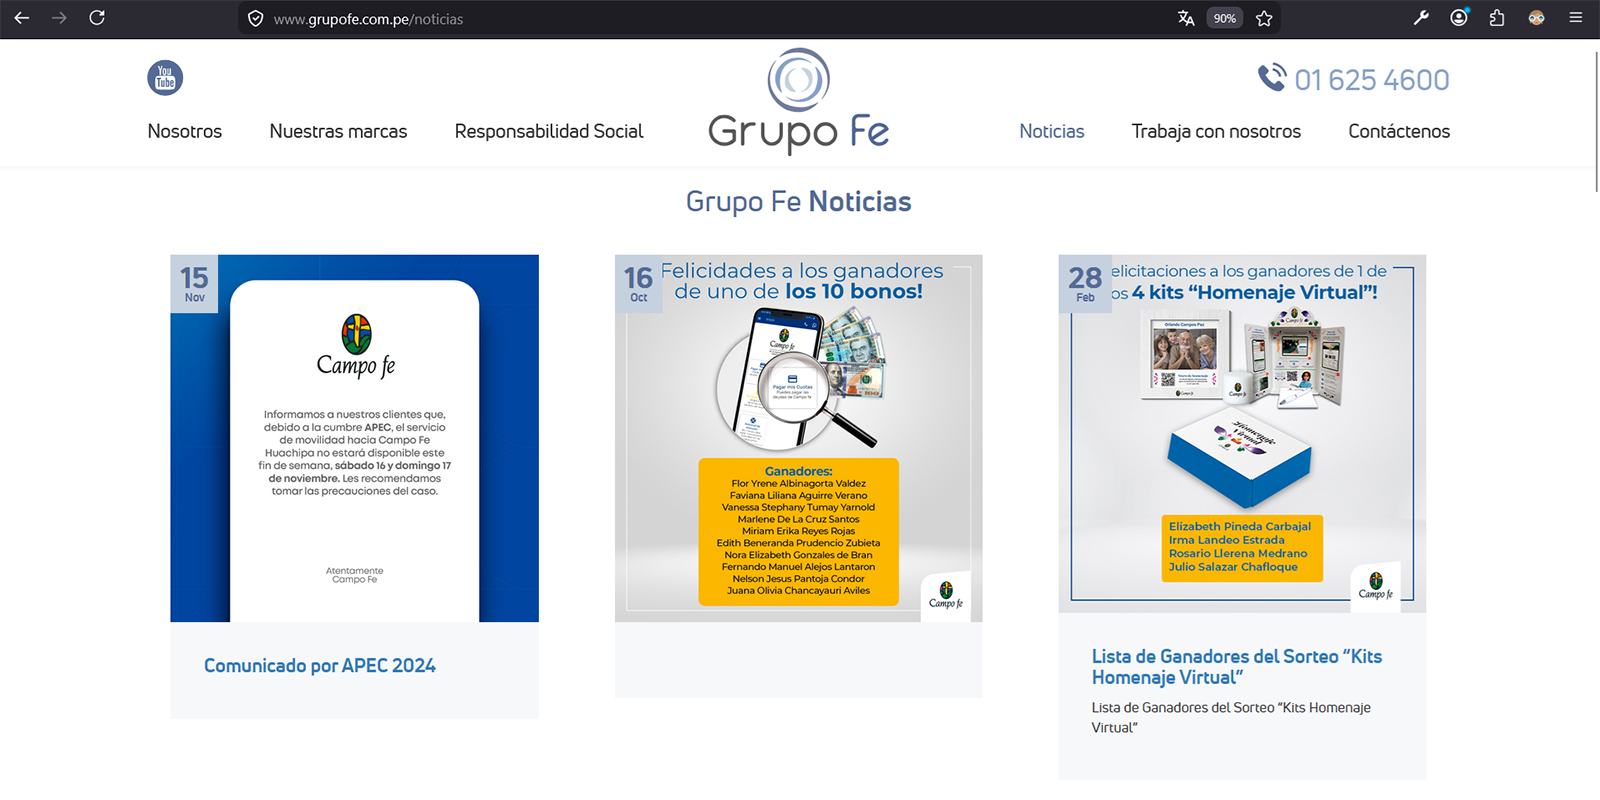Click the page vertical scrollbar
The image size is (1600, 800).
tap(1596, 120)
